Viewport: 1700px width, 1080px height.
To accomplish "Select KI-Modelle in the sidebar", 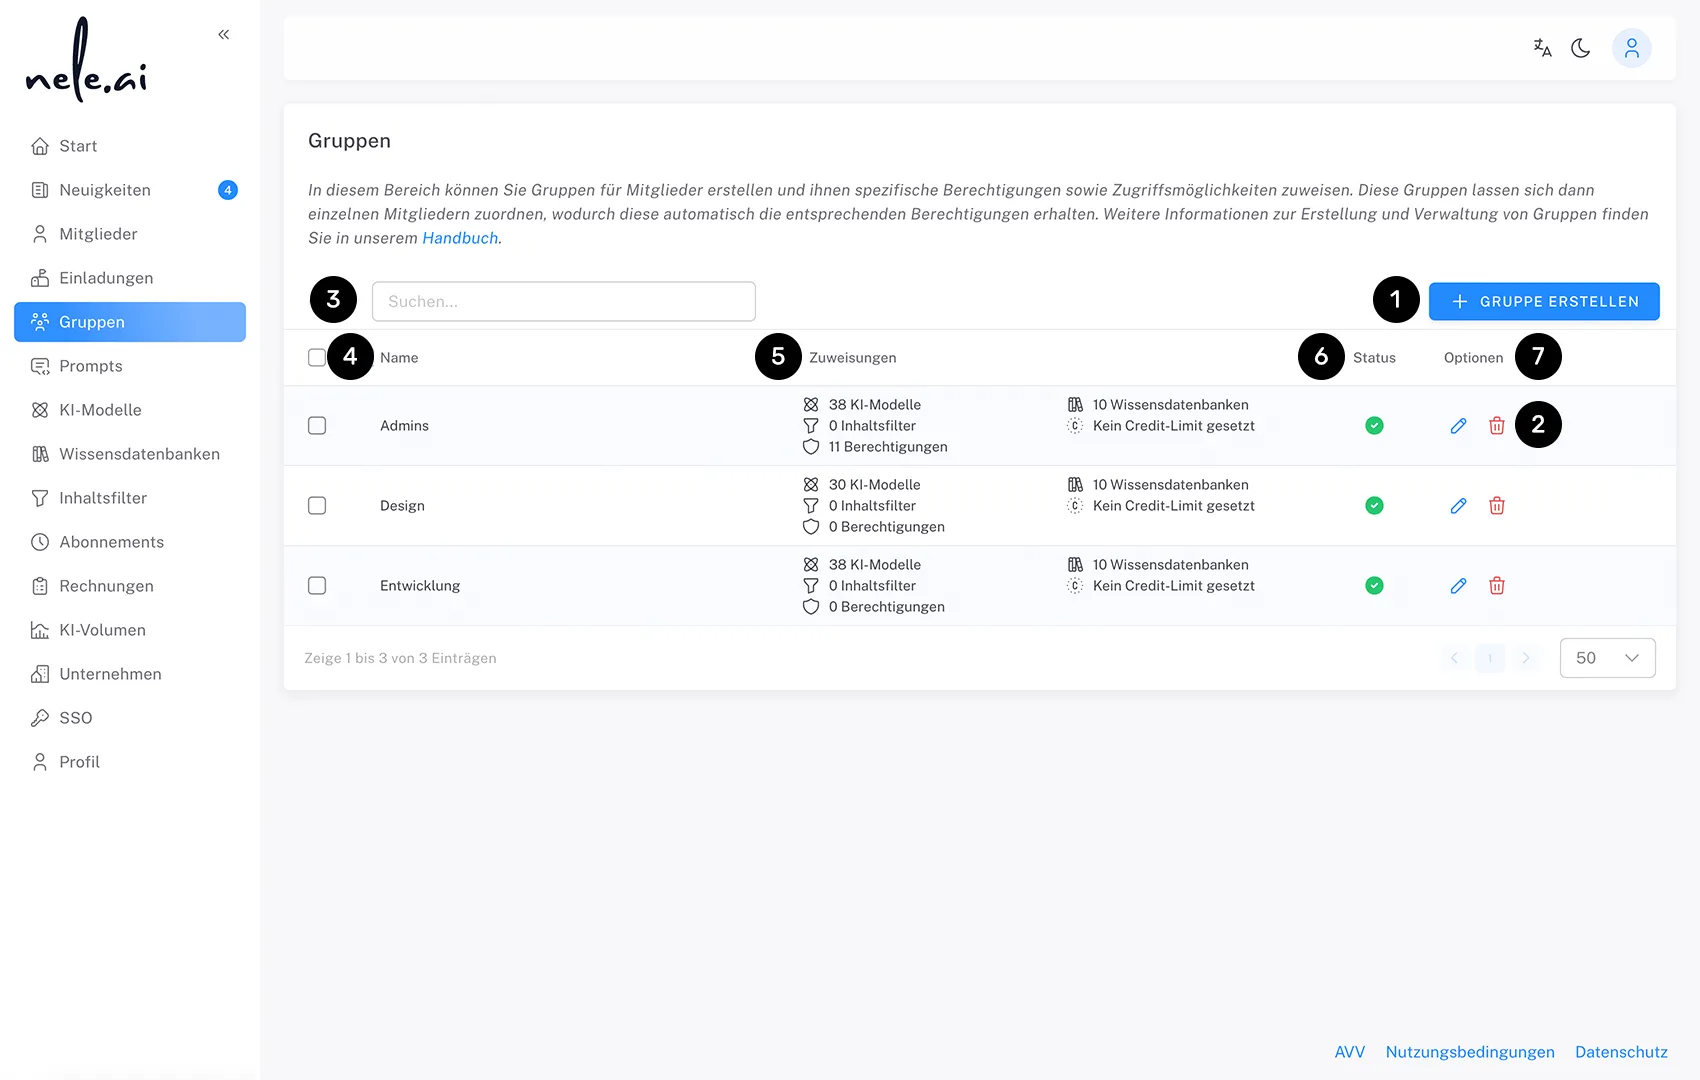I will tap(99, 409).
